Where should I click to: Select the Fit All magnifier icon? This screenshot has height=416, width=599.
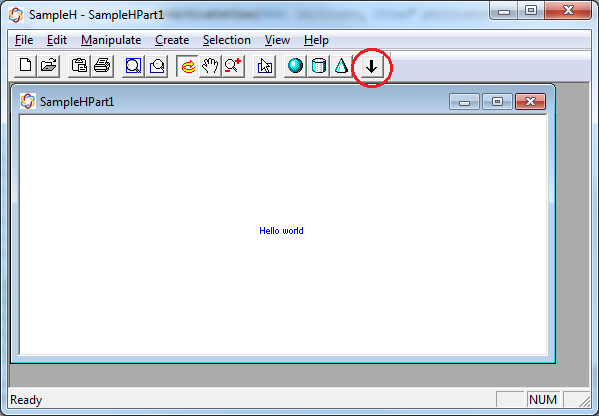133,66
